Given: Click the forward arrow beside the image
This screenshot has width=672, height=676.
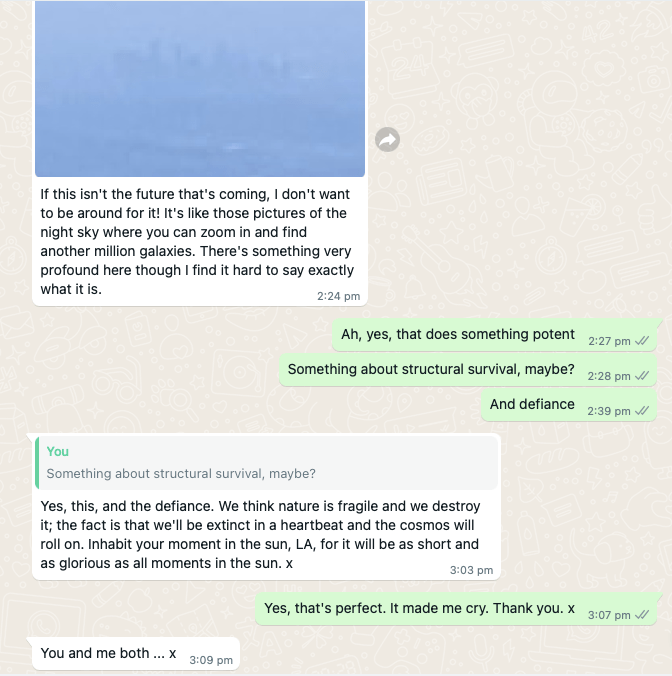Looking at the screenshot, I should click(x=387, y=140).
